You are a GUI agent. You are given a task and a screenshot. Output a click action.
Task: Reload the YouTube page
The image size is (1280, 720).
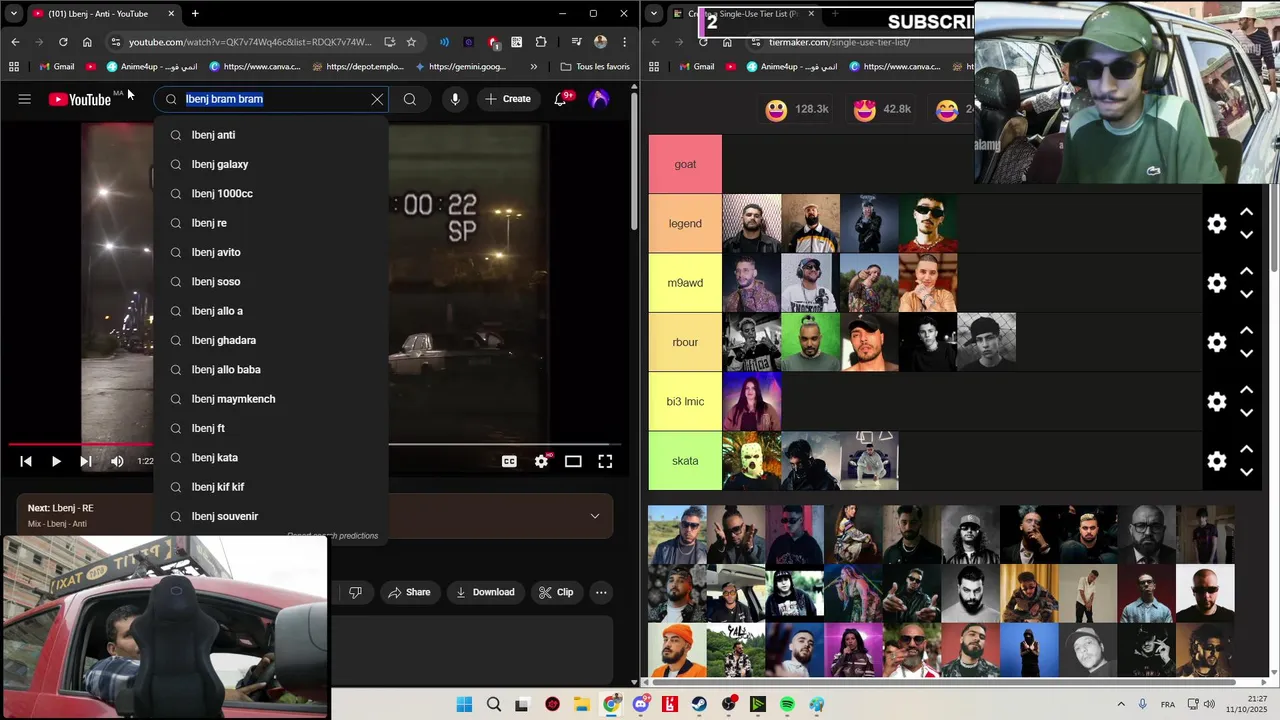(x=63, y=42)
